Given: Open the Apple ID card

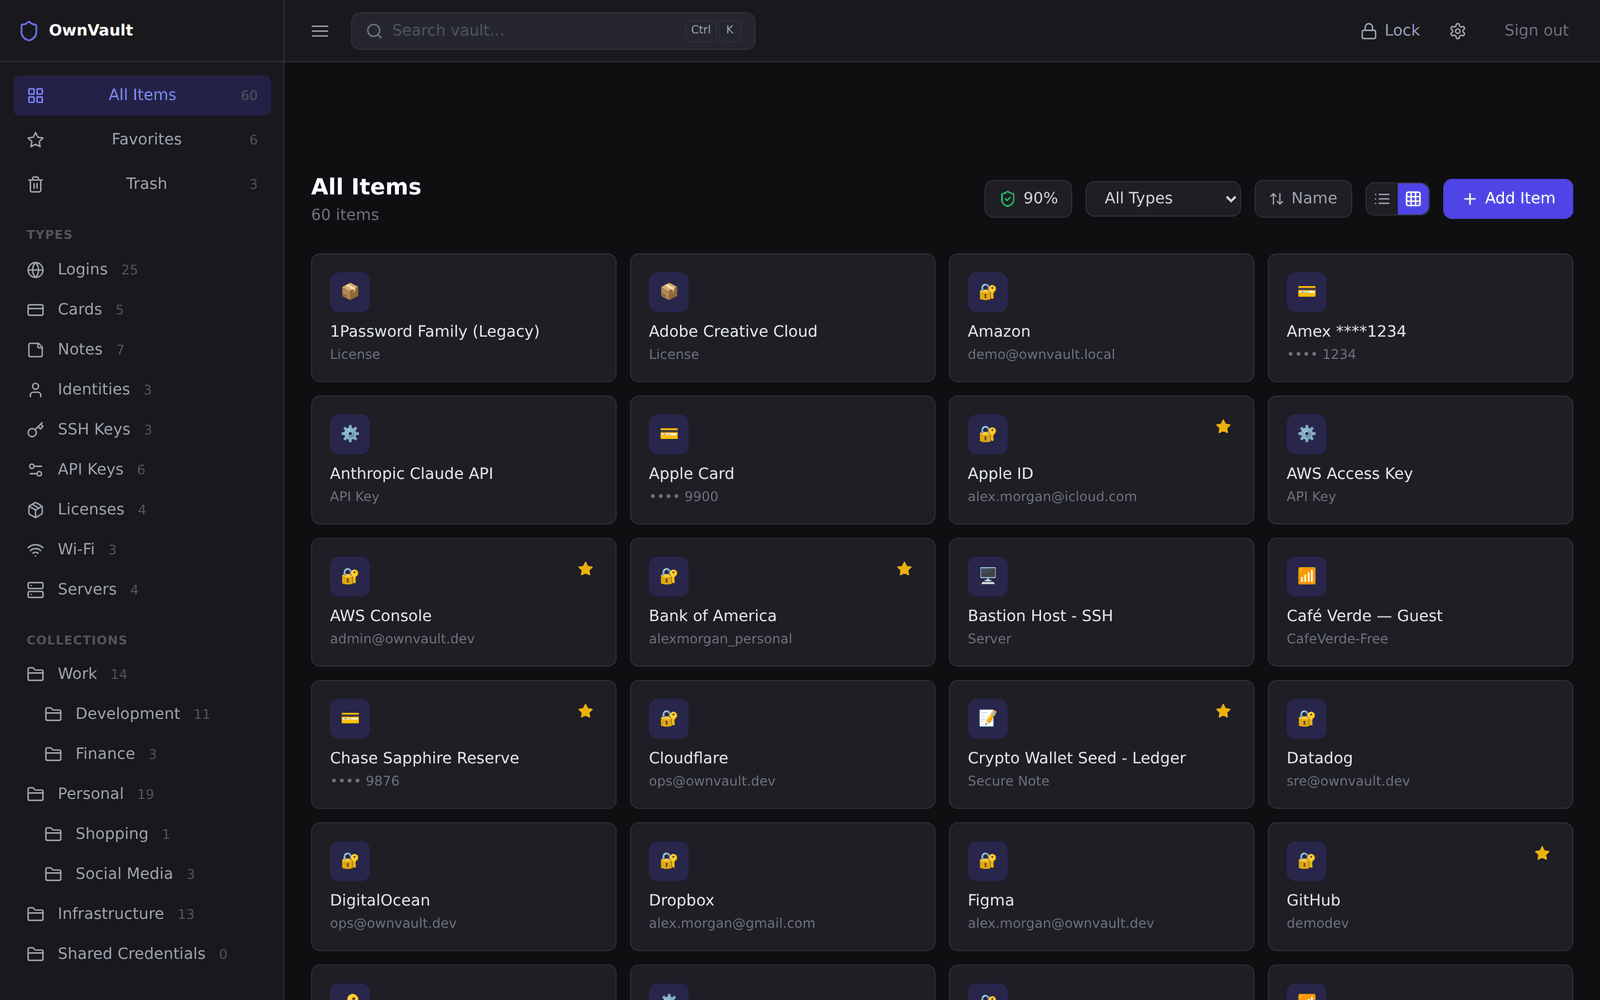Looking at the screenshot, I should pos(1101,460).
